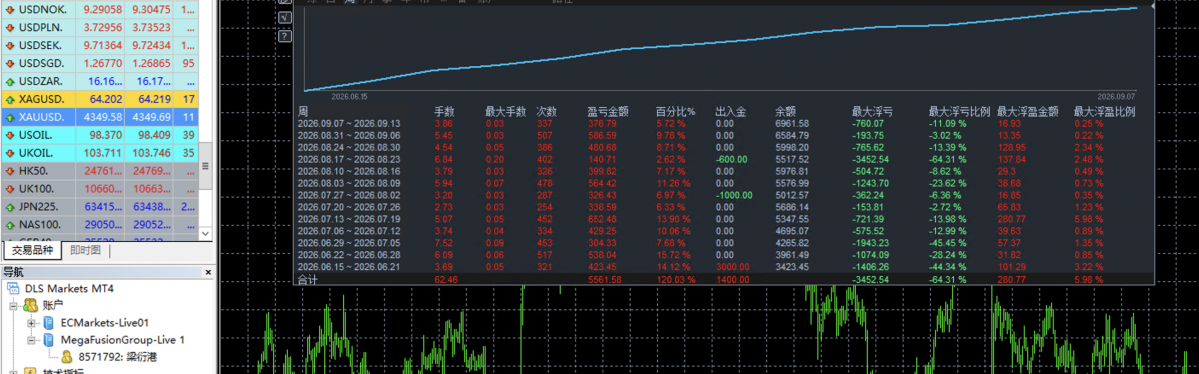Select the 2026.06.15 ~ 2026.06.21 week row
The image size is (1199, 374).
coord(723,266)
